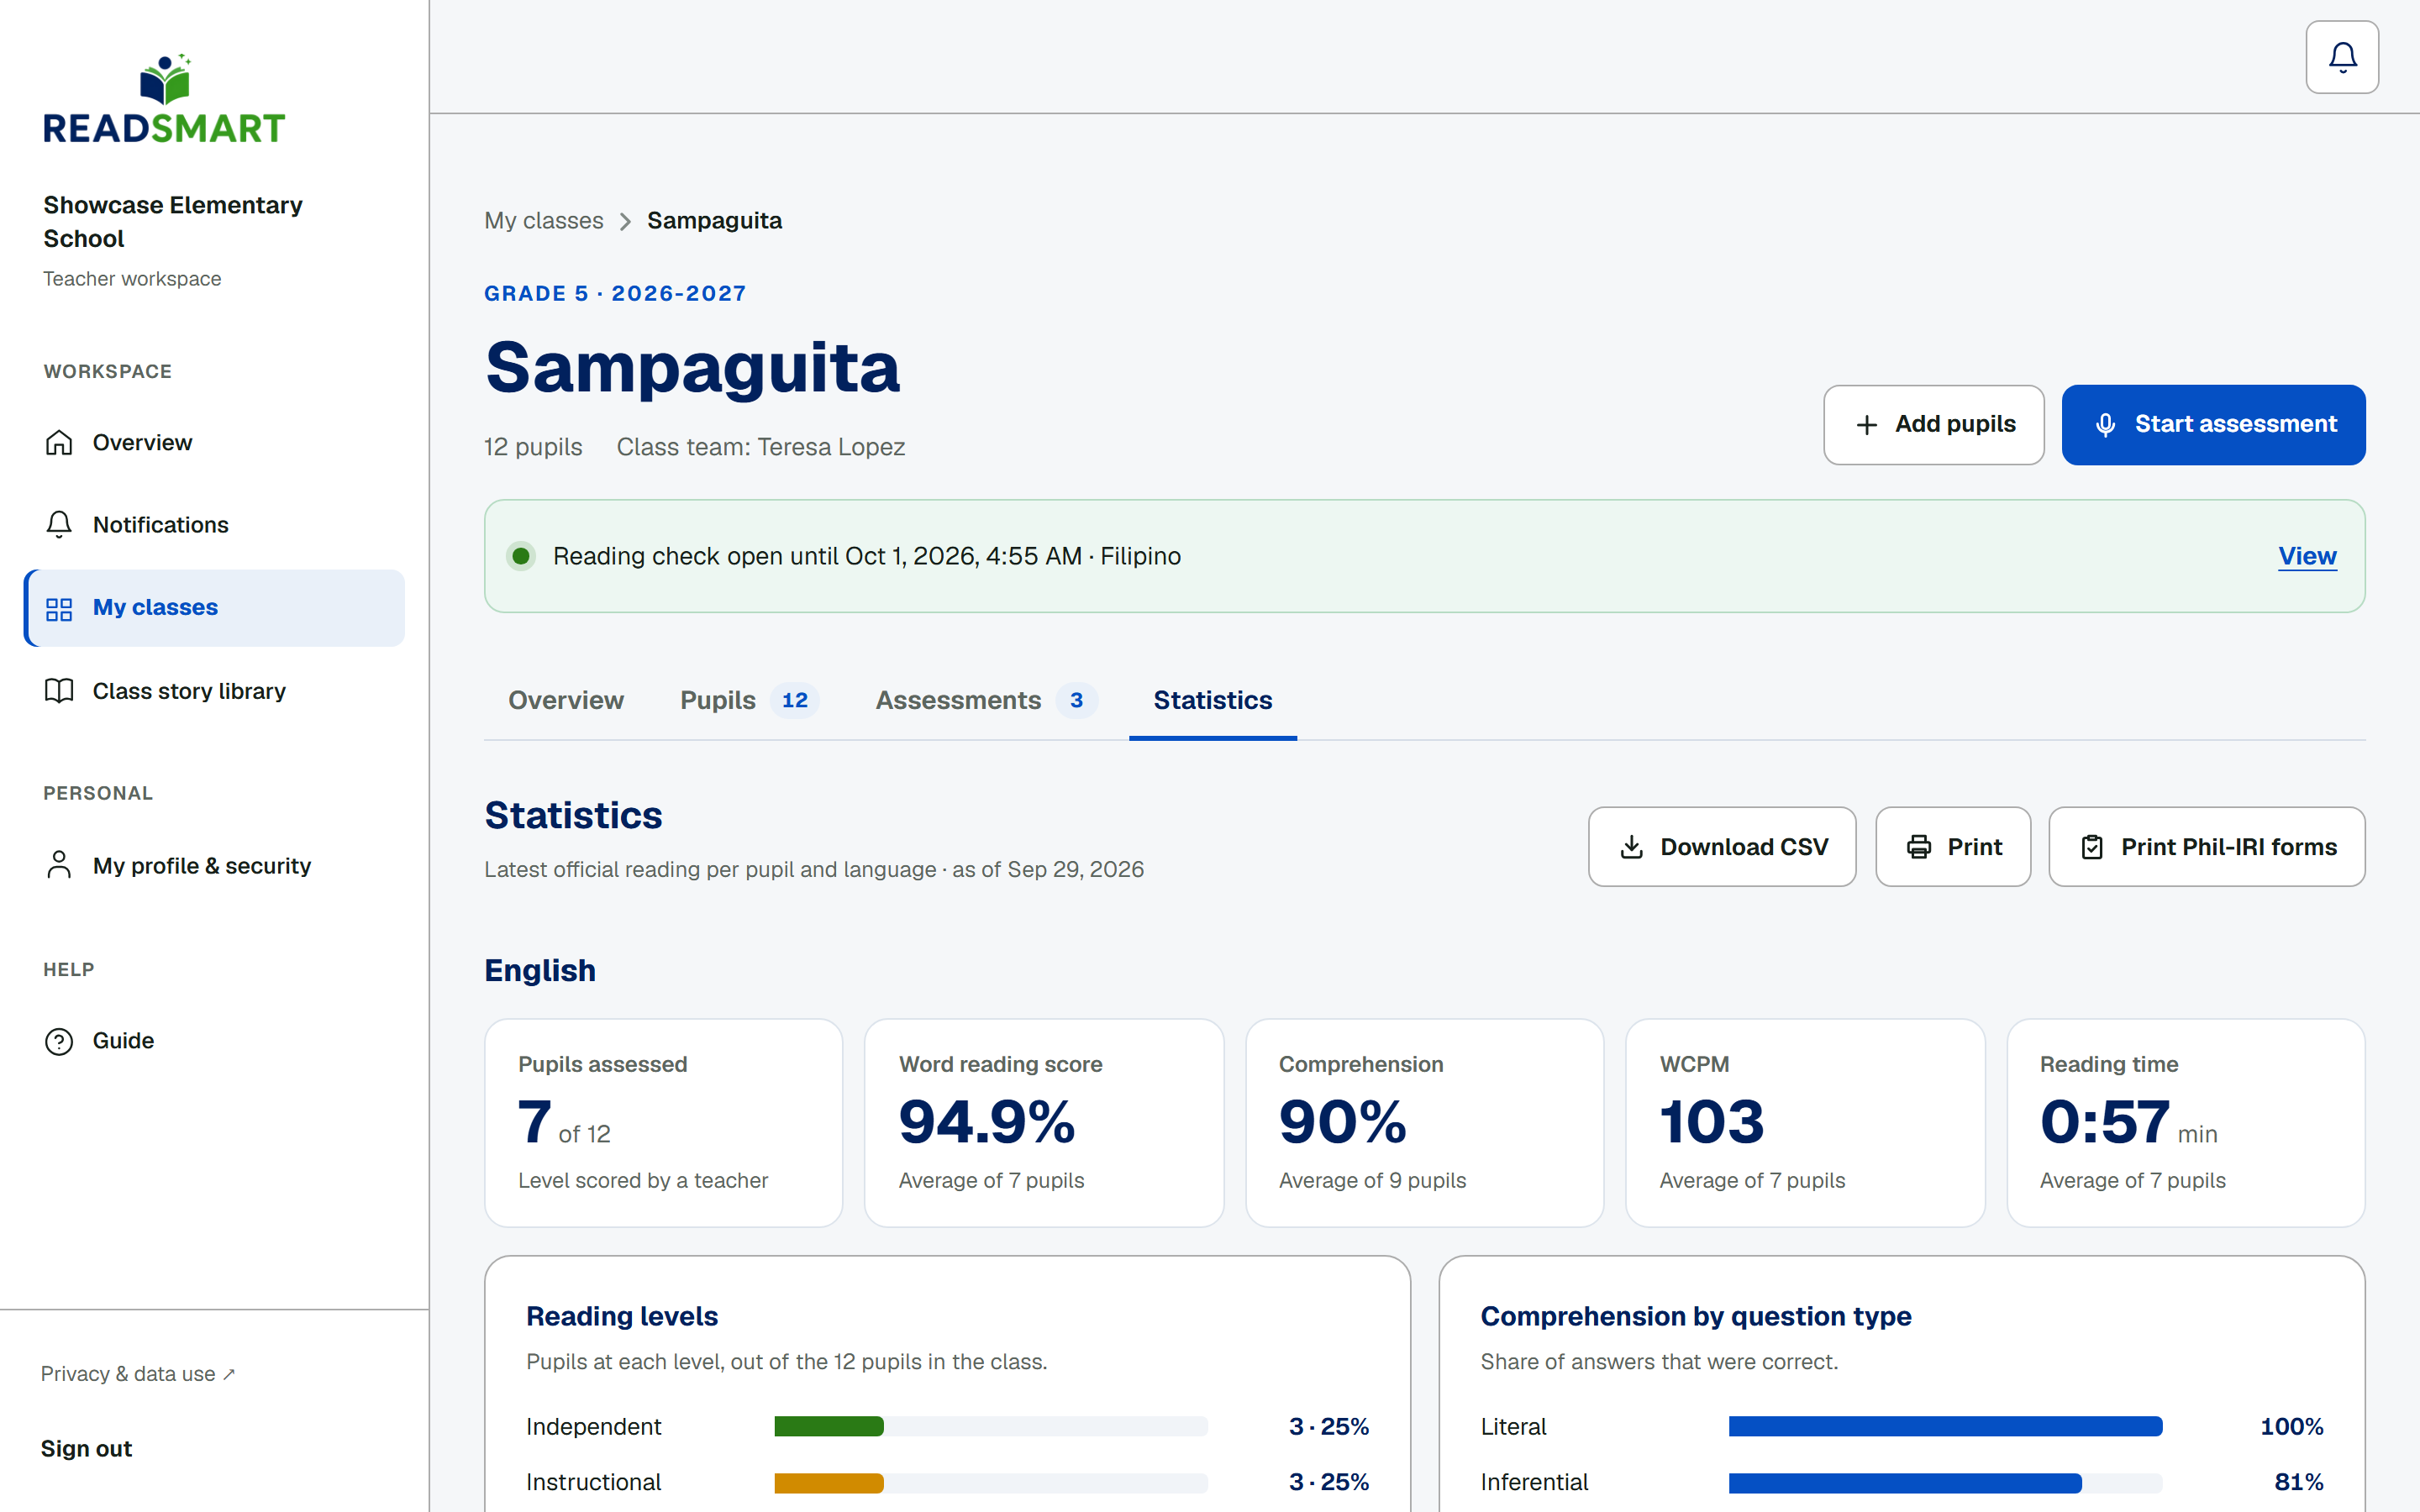Screen dimensions: 2420x1512
Task: Open the Assessments tab
Action: click(986, 700)
